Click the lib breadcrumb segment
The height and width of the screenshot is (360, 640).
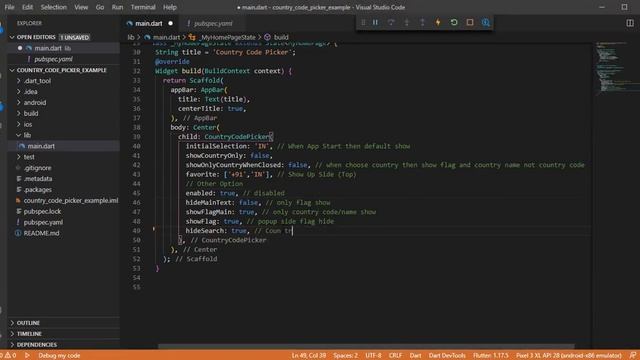[131, 37]
